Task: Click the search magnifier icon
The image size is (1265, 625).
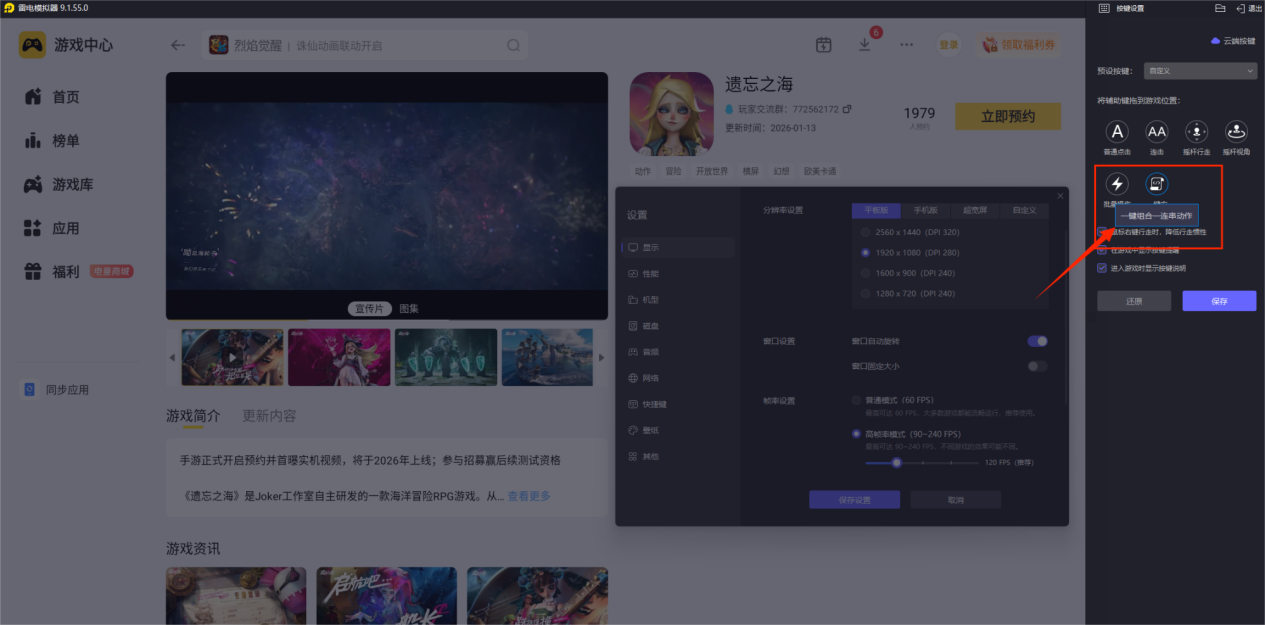Action: pyautogui.click(x=513, y=45)
